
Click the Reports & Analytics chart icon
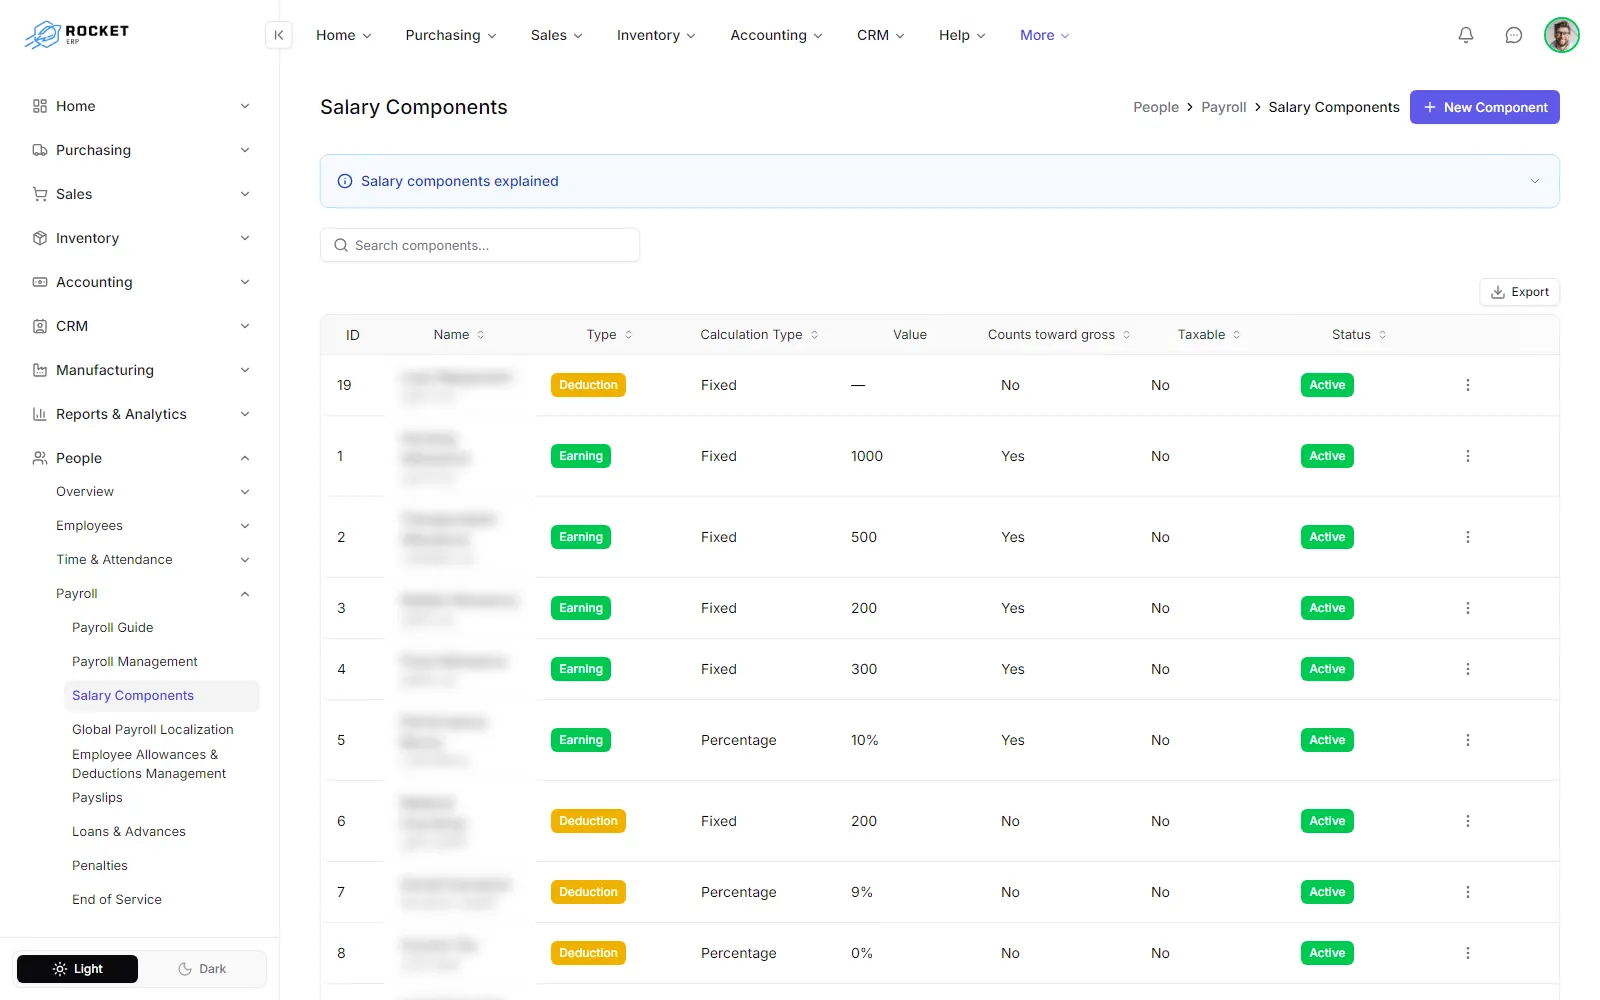coord(40,414)
